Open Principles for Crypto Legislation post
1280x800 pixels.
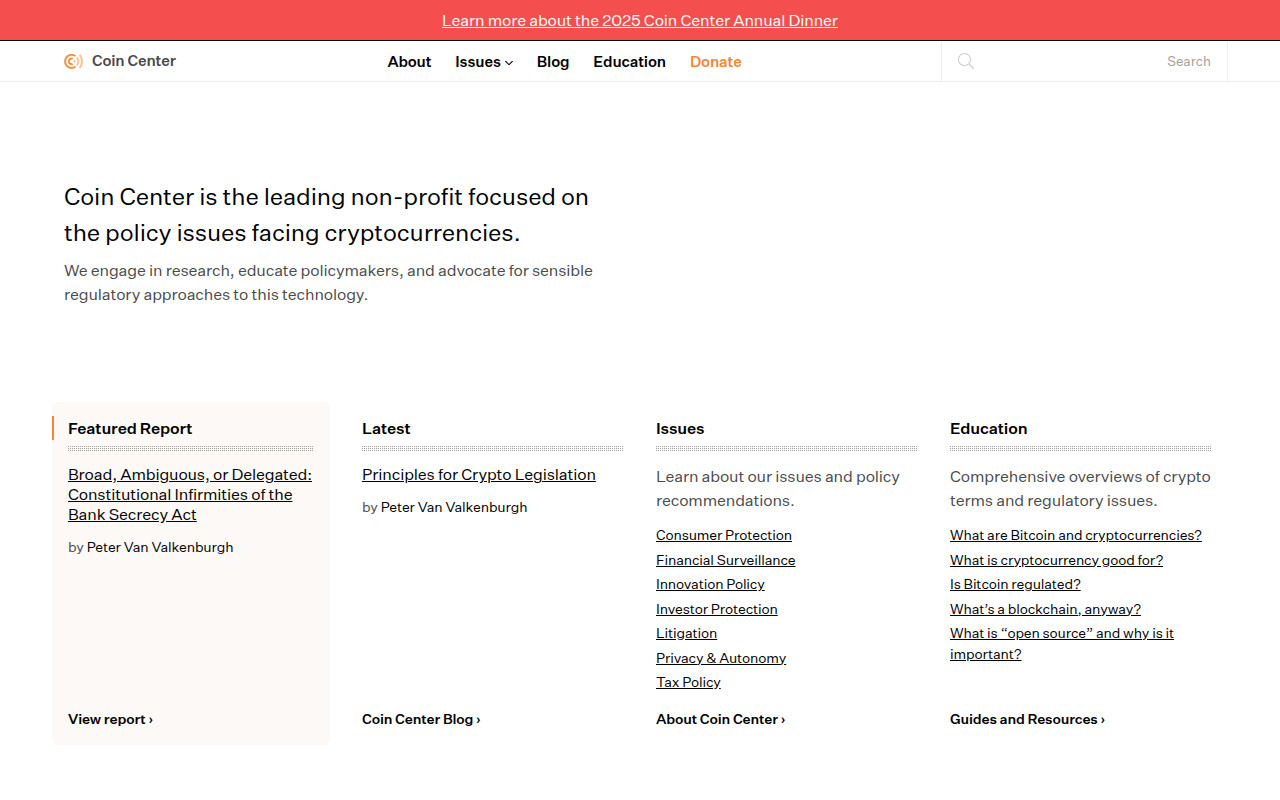click(479, 475)
